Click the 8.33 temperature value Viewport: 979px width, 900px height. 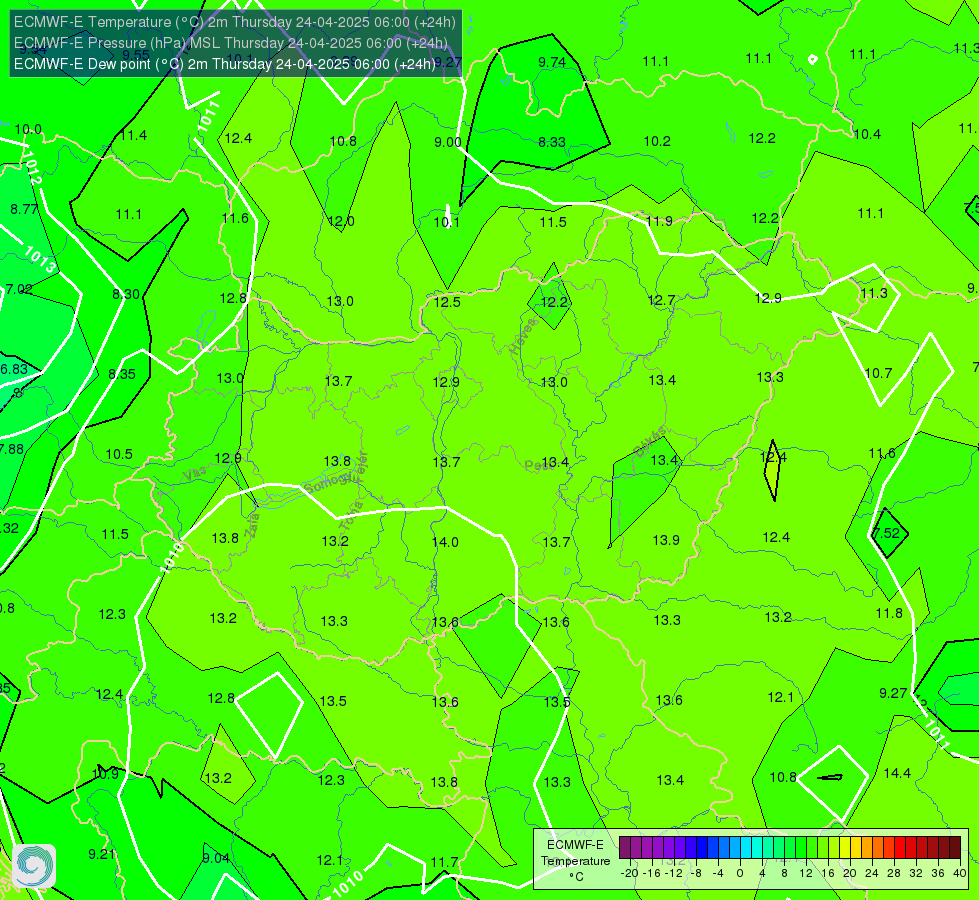(x=552, y=142)
